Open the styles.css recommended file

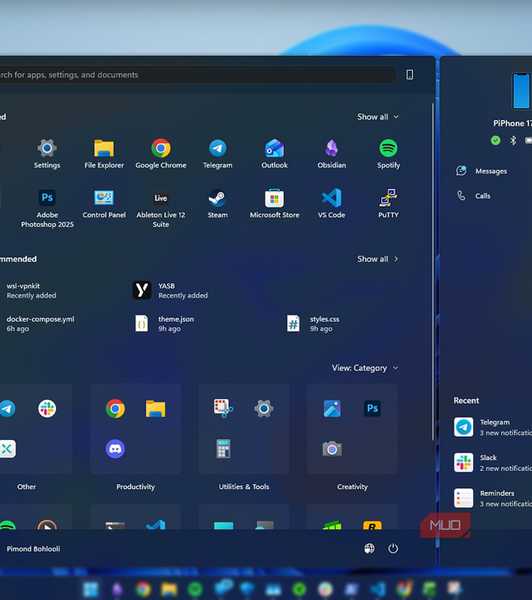pos(313,324)
